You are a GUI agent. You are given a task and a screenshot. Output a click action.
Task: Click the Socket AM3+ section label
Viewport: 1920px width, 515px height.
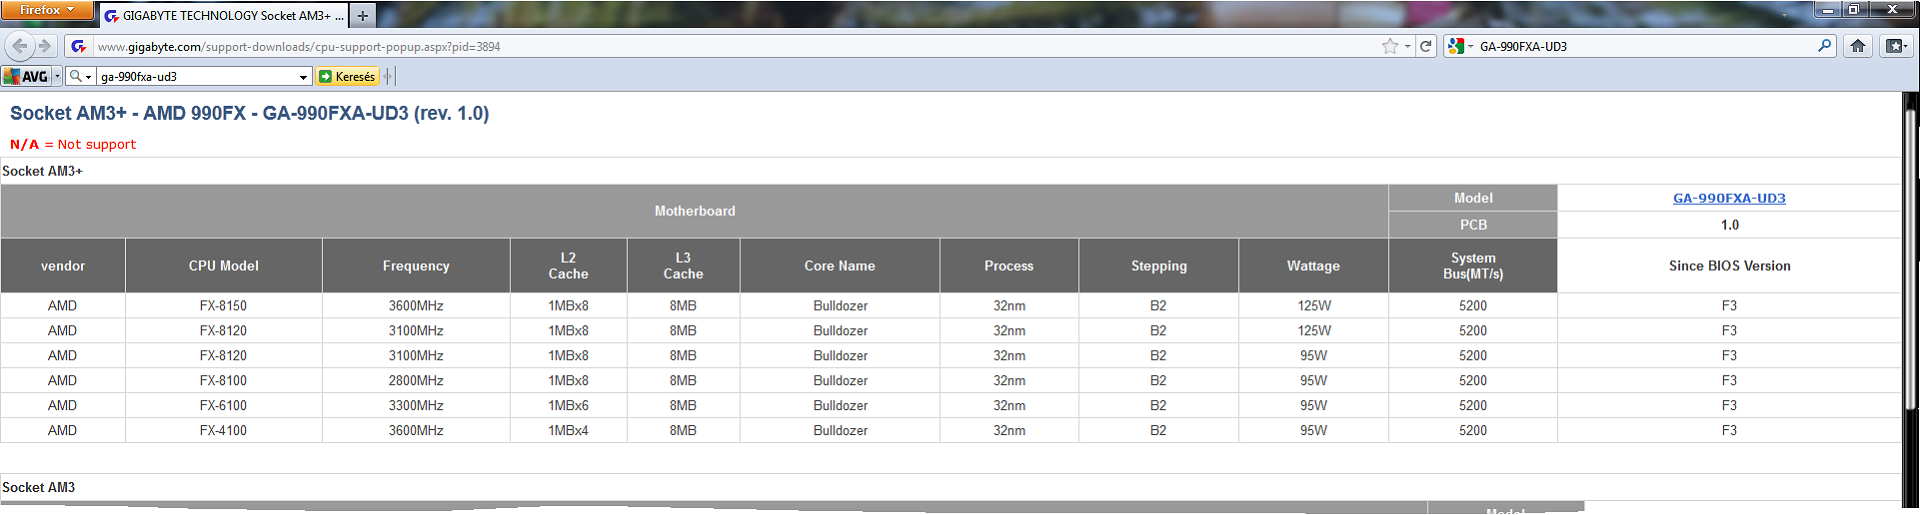[x=43, y=171]
